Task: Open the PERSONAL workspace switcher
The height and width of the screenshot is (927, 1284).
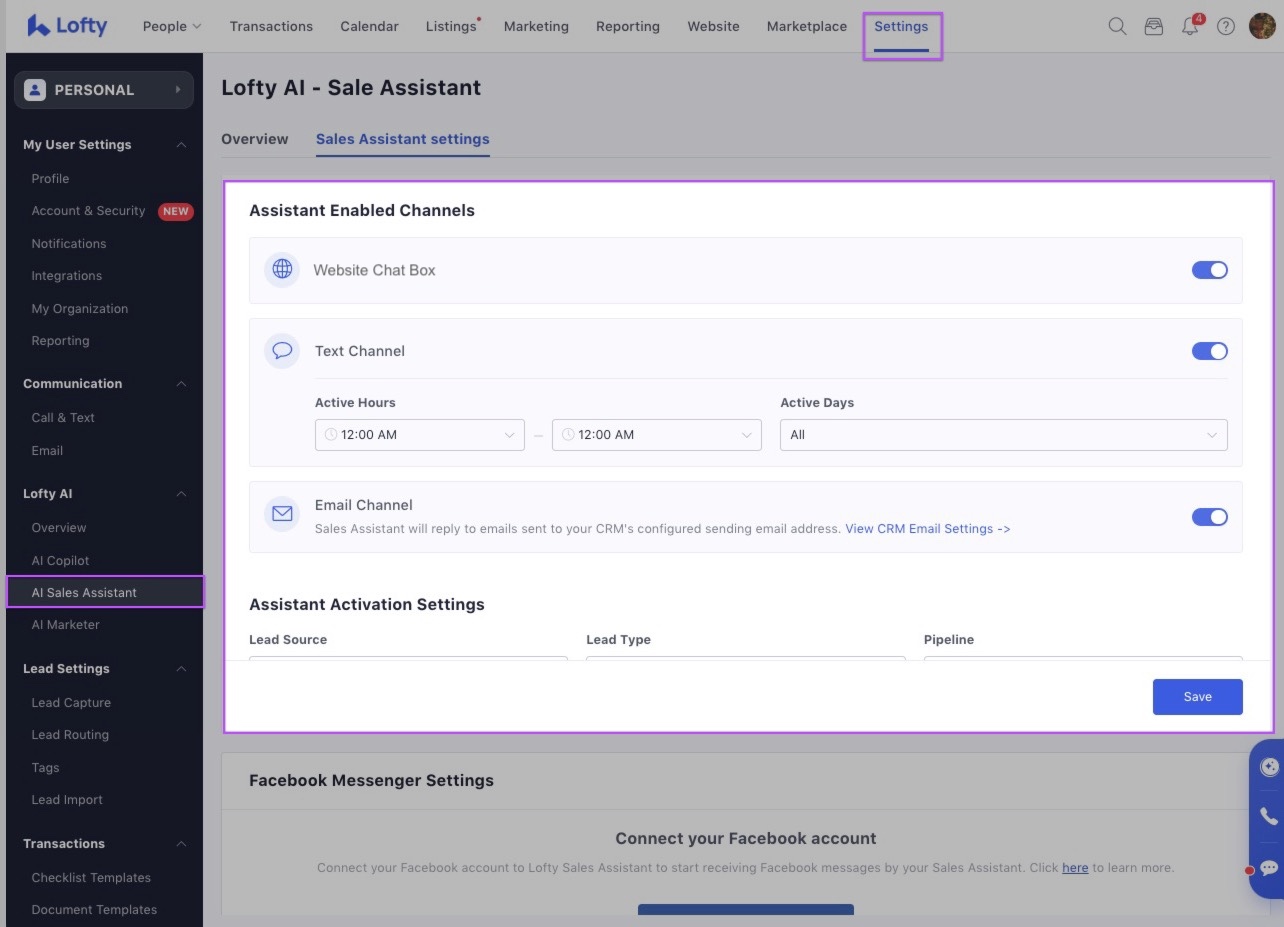Action: [x=104, y=90]
